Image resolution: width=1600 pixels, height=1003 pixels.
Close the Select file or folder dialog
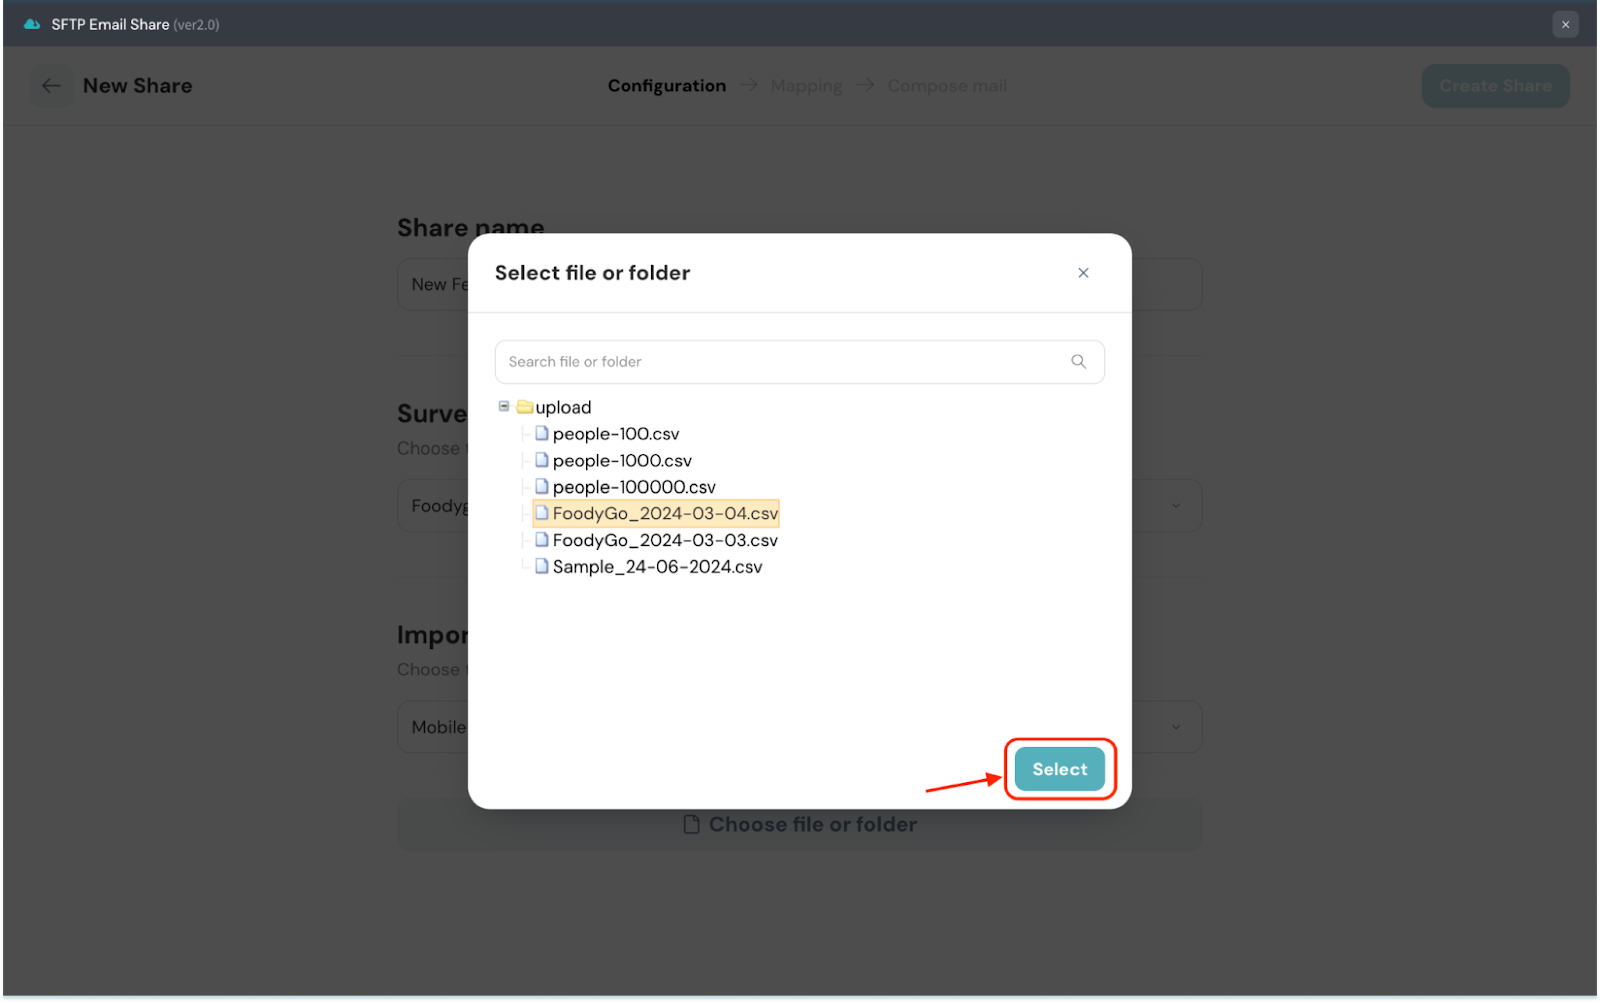[x=1083, y=273]
